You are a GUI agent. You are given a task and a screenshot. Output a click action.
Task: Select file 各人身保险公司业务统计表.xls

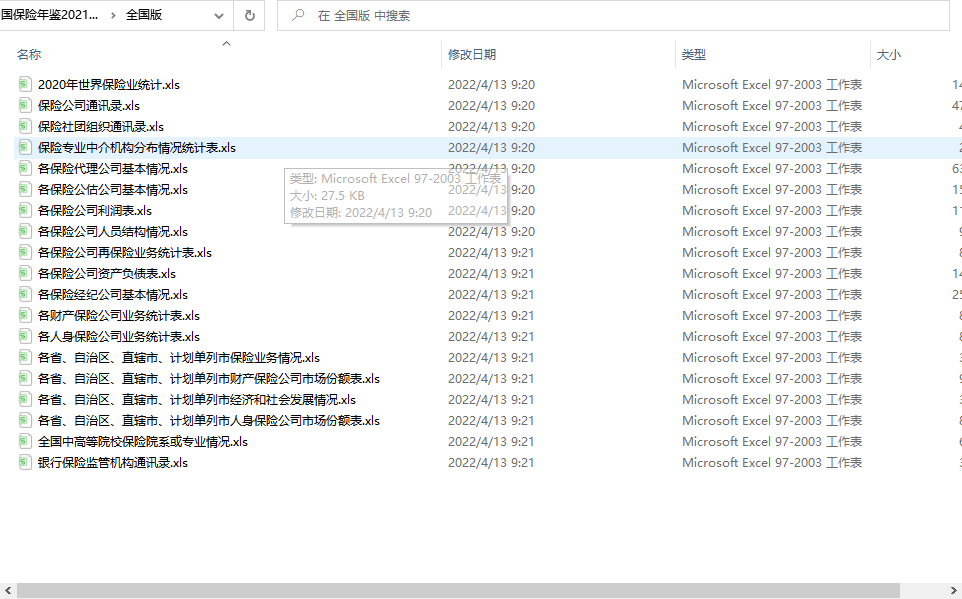click(x=119, y=336)
